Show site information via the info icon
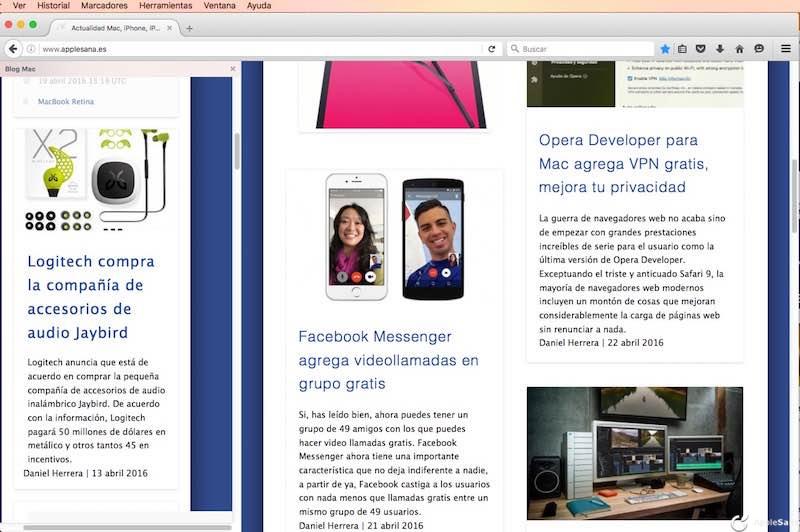Viewport: 800px width, 532px height. click(31, 49)
